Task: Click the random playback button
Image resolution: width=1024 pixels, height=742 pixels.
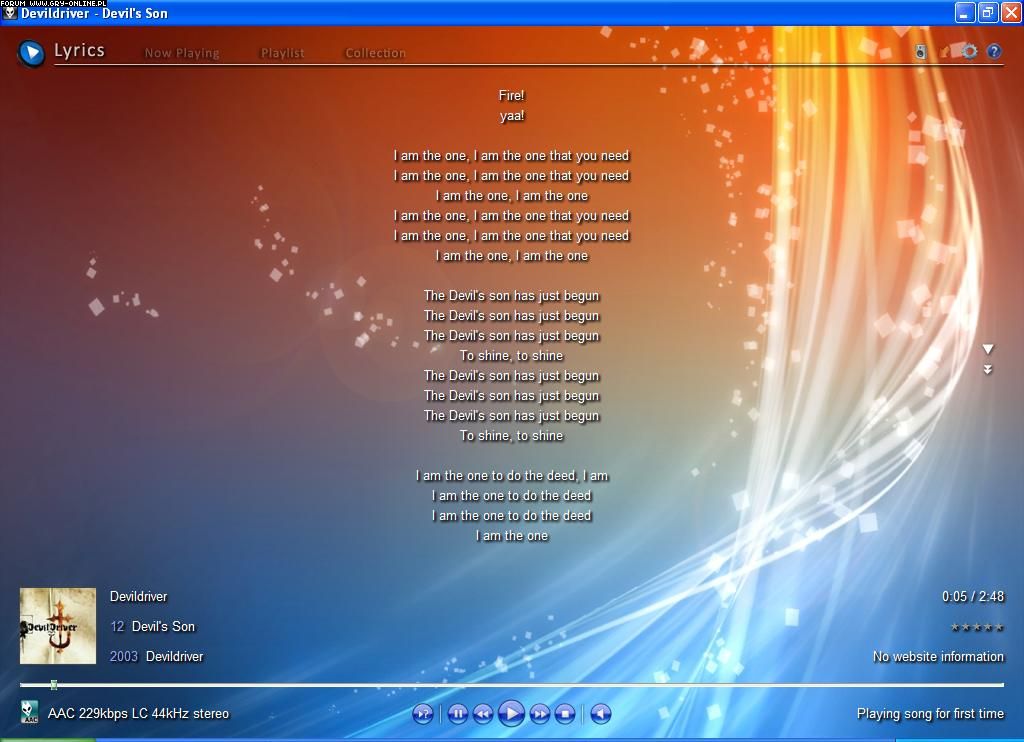Action: coord(423,713)
